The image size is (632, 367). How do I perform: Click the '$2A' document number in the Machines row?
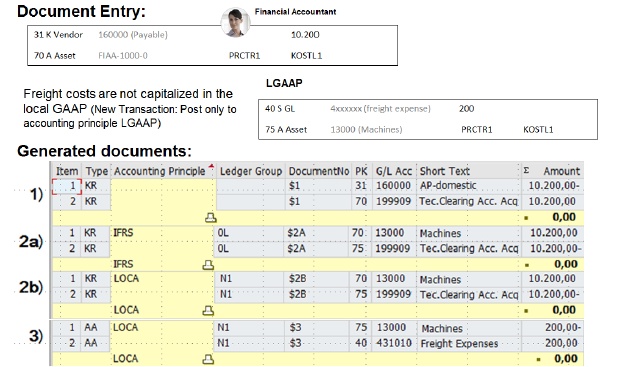(296, 233)
